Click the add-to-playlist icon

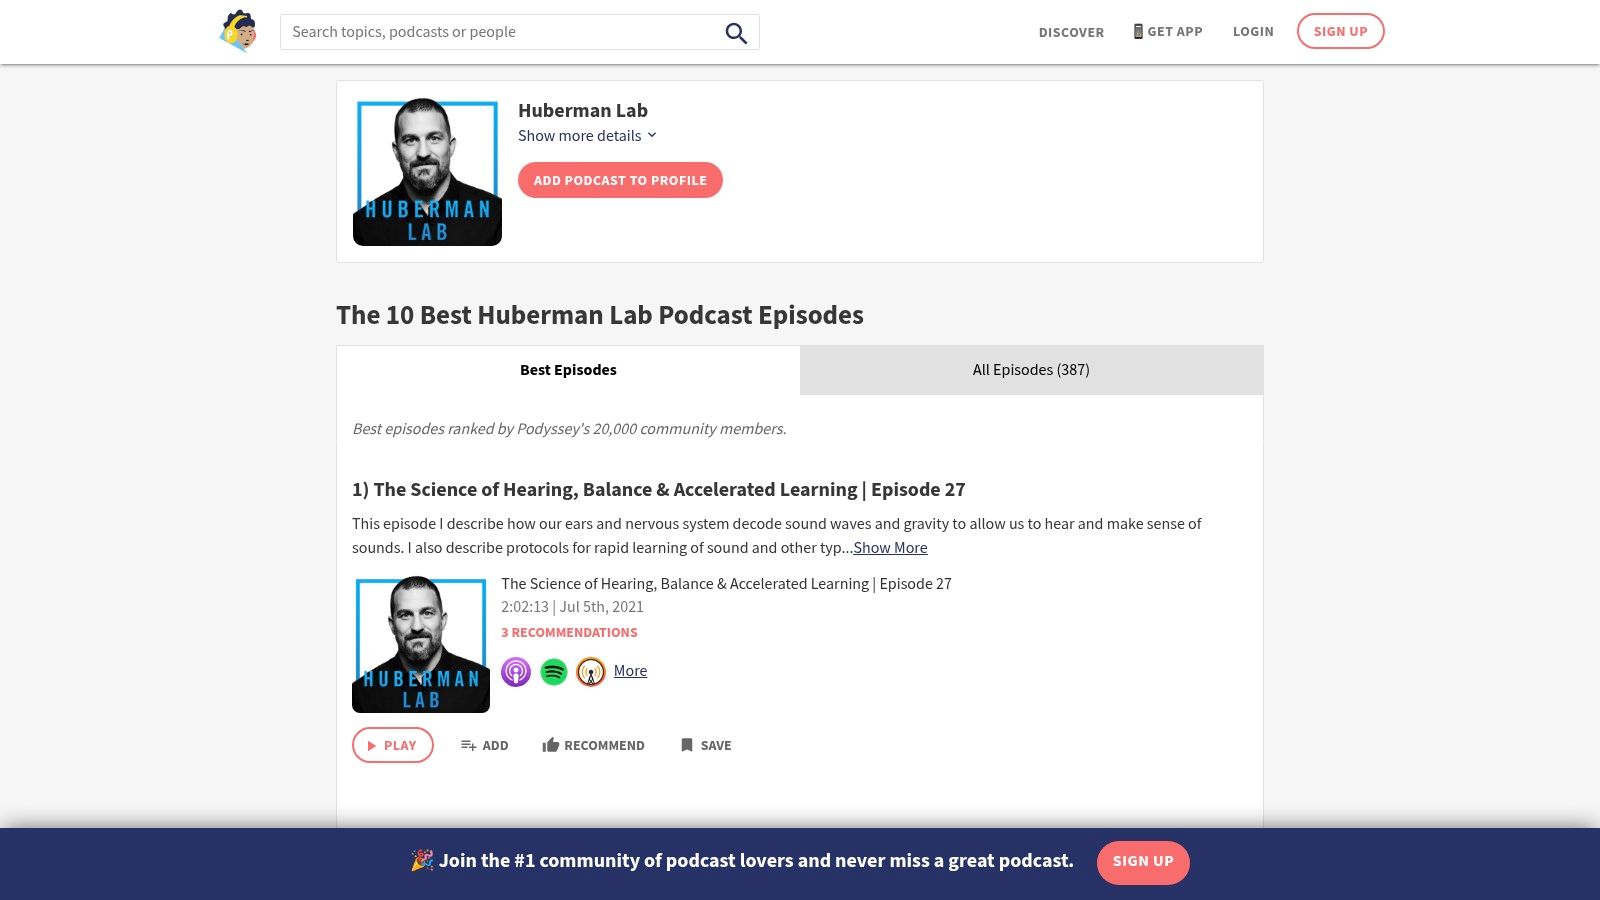[468, 745]
